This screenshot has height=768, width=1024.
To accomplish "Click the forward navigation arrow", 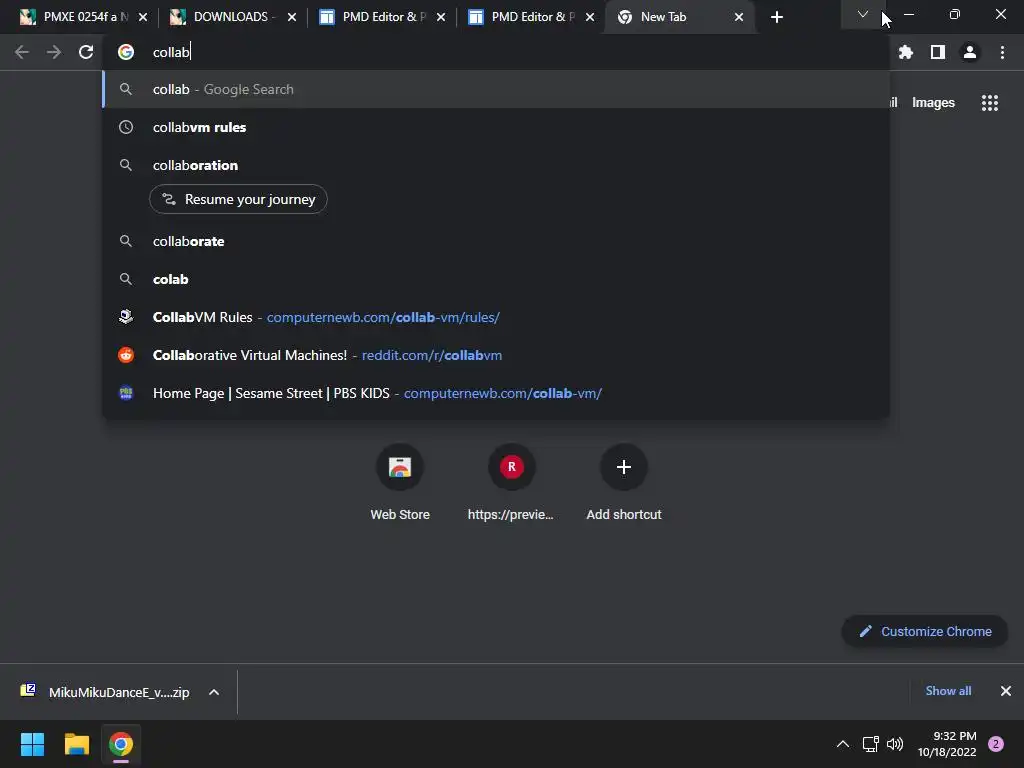I will coord(54,52).
